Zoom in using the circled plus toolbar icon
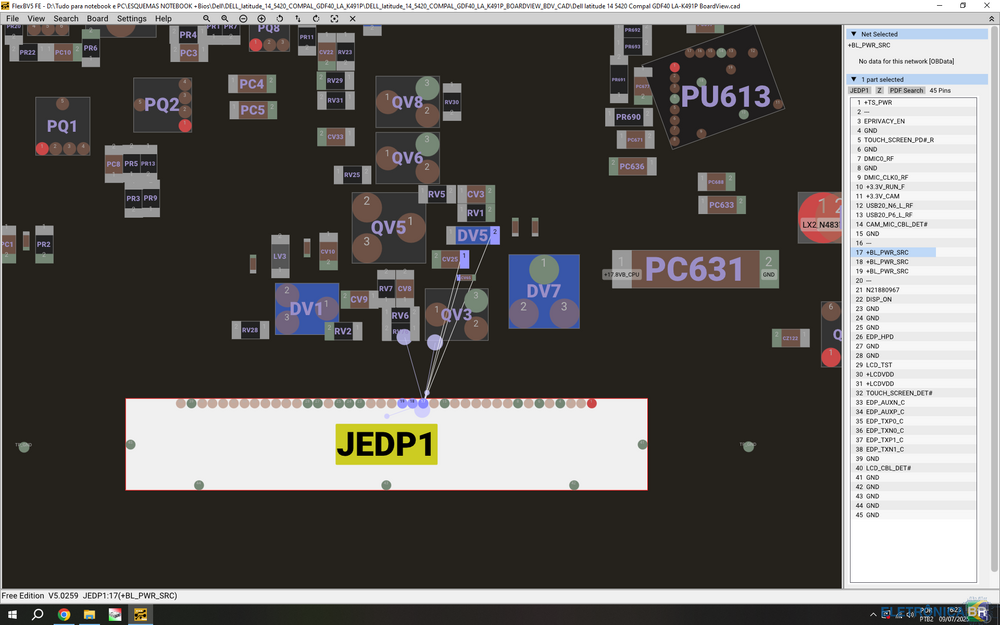The height and width of the screenshot is (625, 1000). [x=261, y=18]
